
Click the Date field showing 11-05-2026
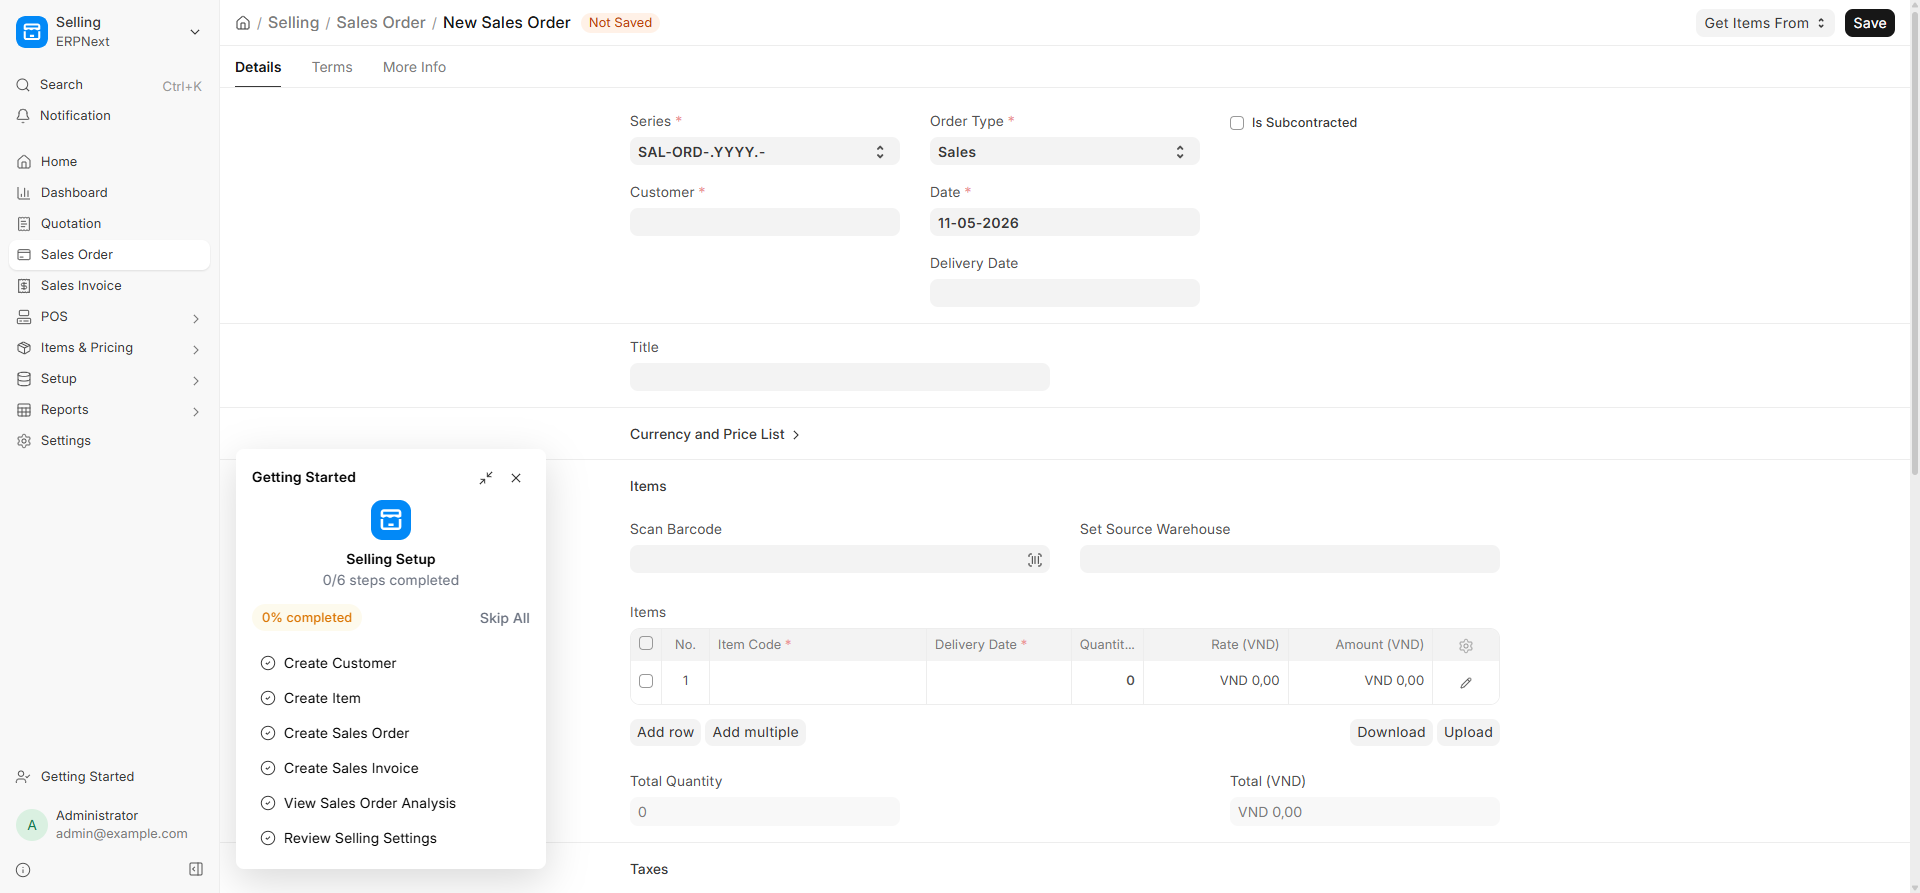click(1065, 222)
